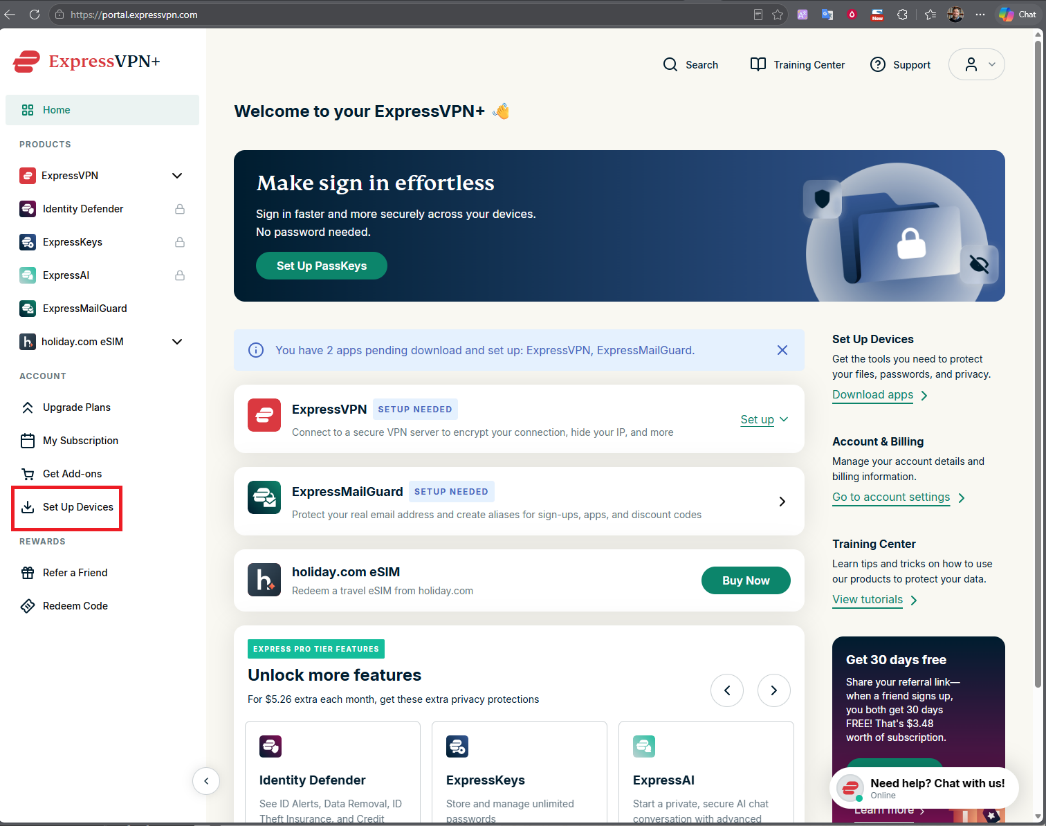Click Buy Now for holiday.com eSIM
This screenshot has height=826, width=1046.
(x=746, y=580)
